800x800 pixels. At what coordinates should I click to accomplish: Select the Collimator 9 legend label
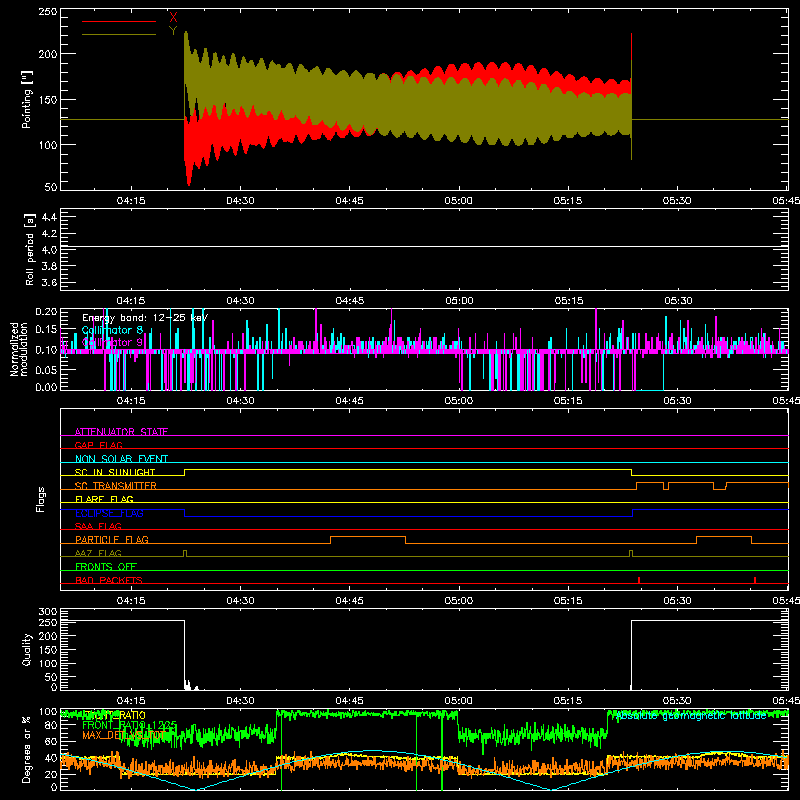click(112, 342)
